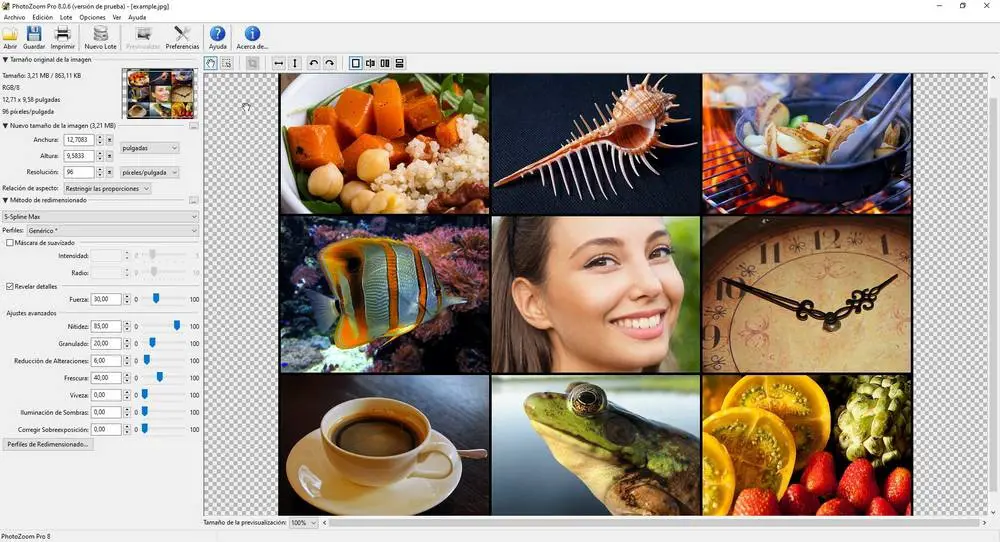This screenshot has height=542, width=1000.
Task: Click the Resolución input field
Action: pyautogui.click(x=79, y=173)
